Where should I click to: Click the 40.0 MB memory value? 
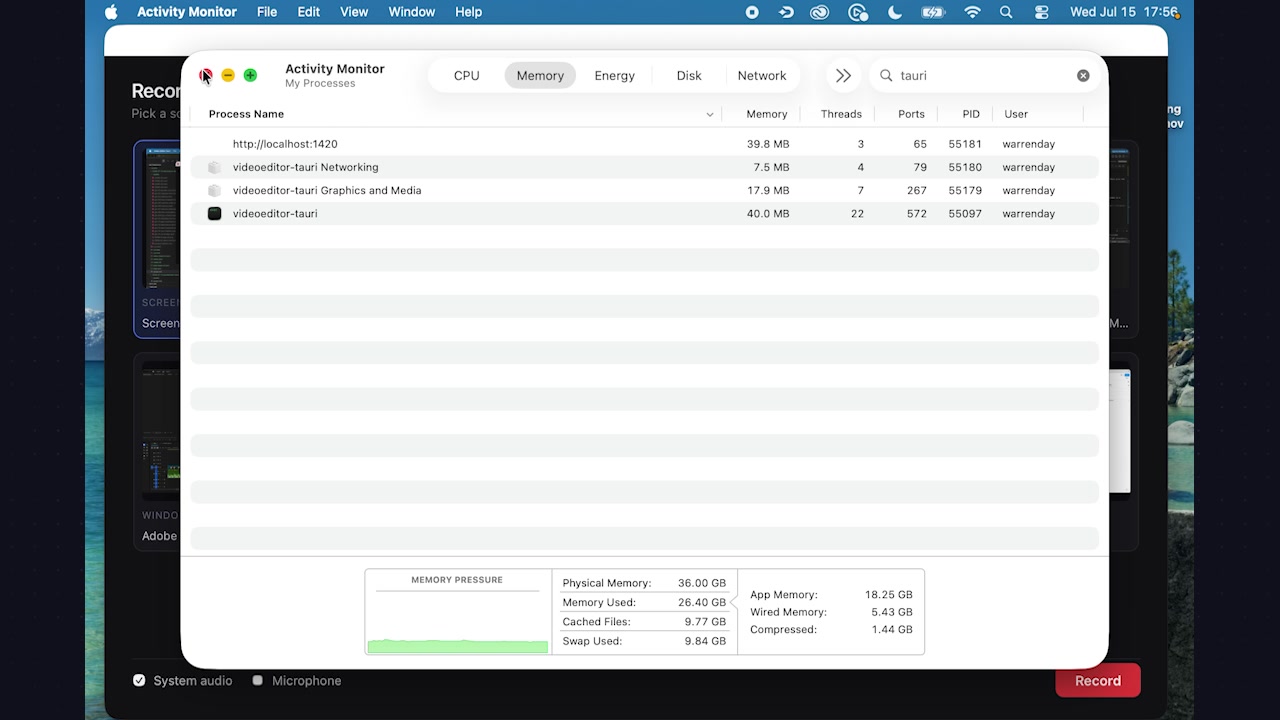coord(768,213)
